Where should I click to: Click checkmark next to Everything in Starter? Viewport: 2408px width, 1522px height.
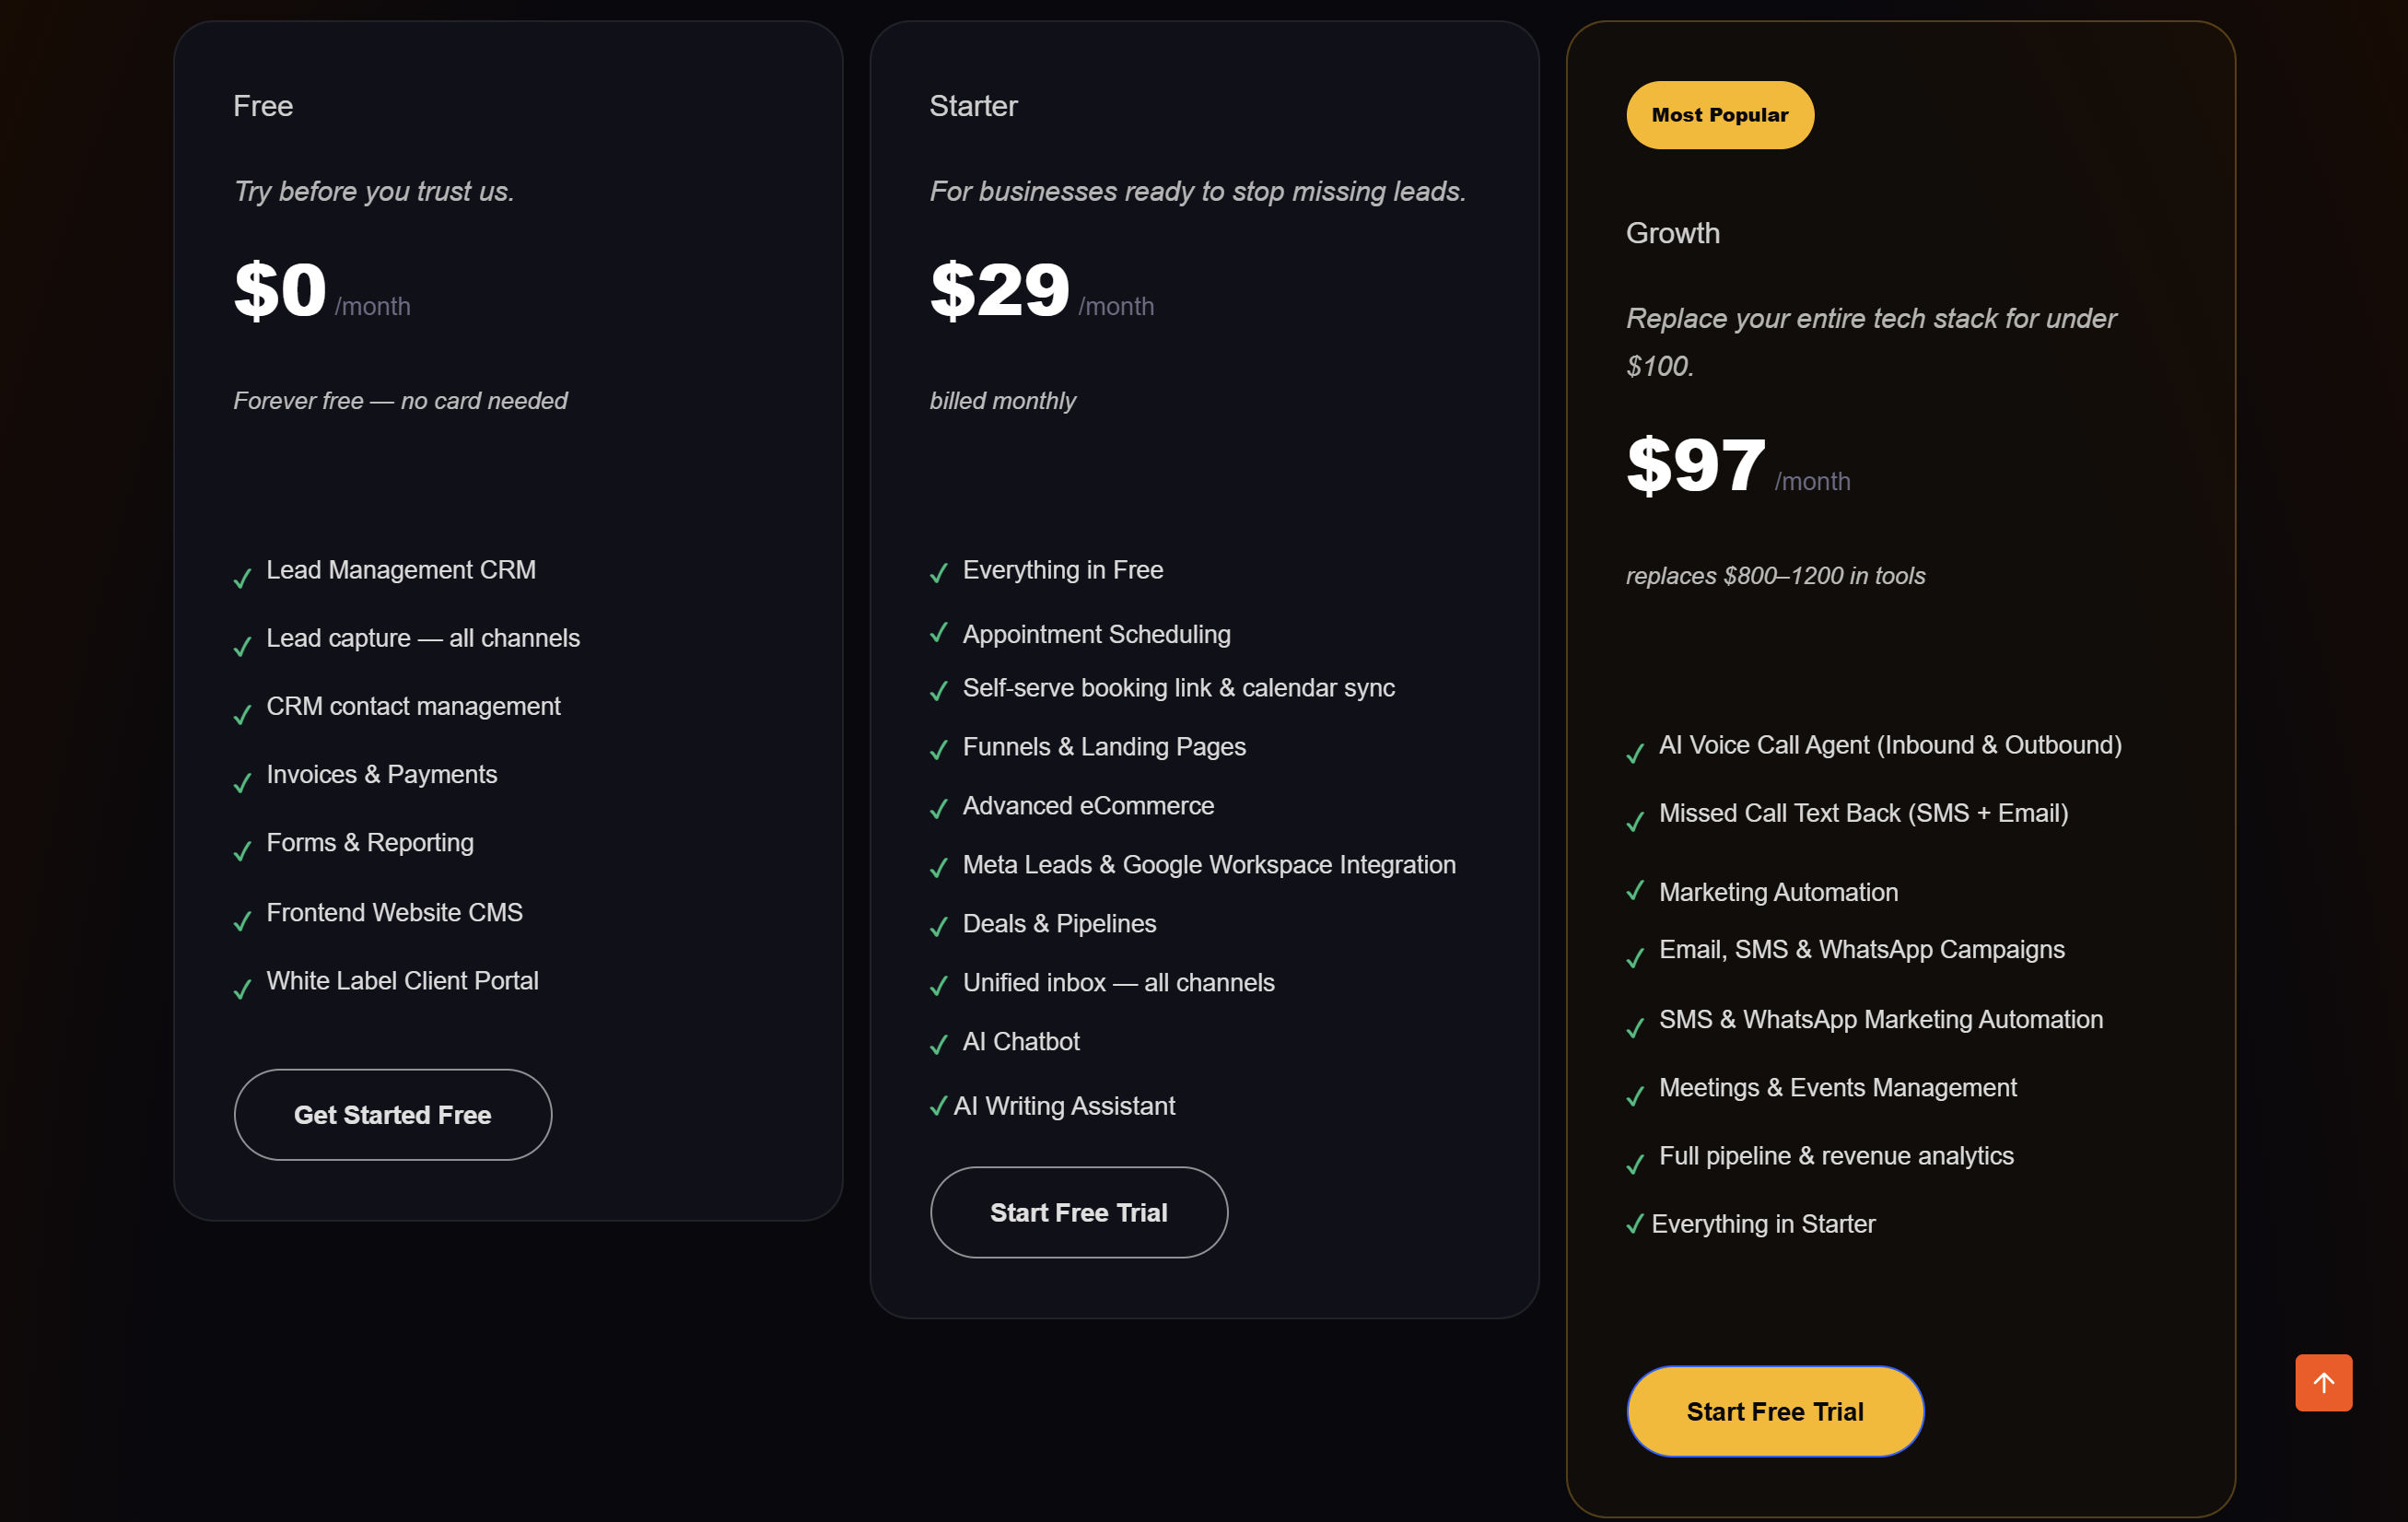1635,1223
